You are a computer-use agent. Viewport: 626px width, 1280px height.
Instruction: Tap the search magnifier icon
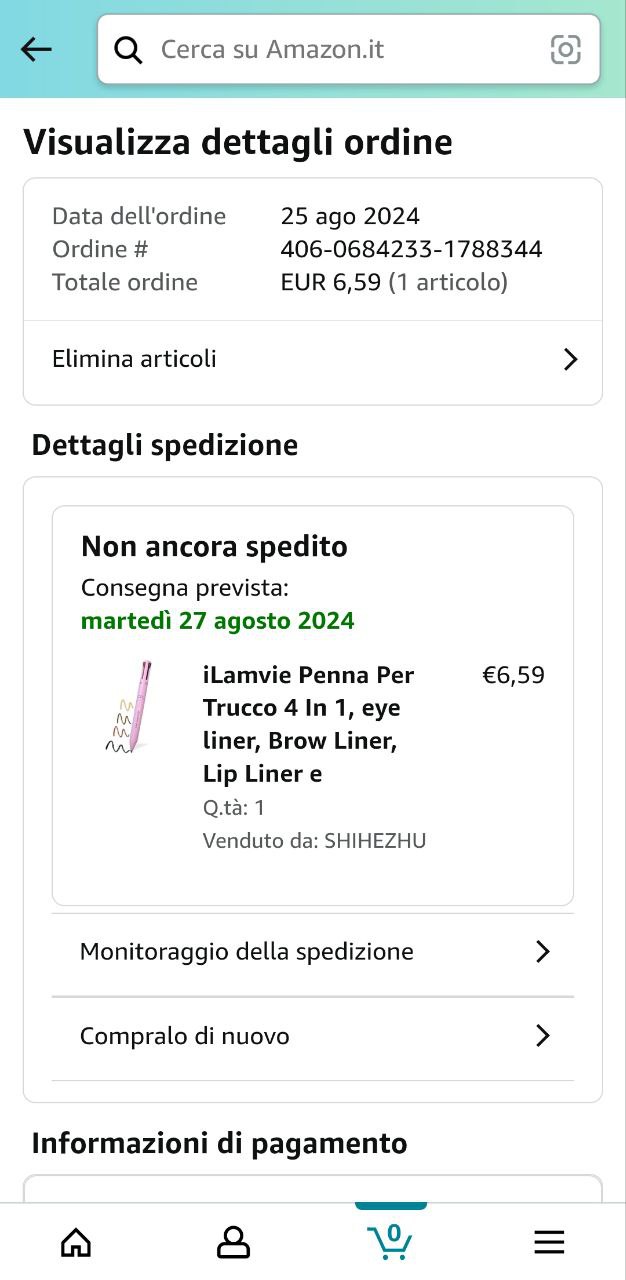click(129, 49)
